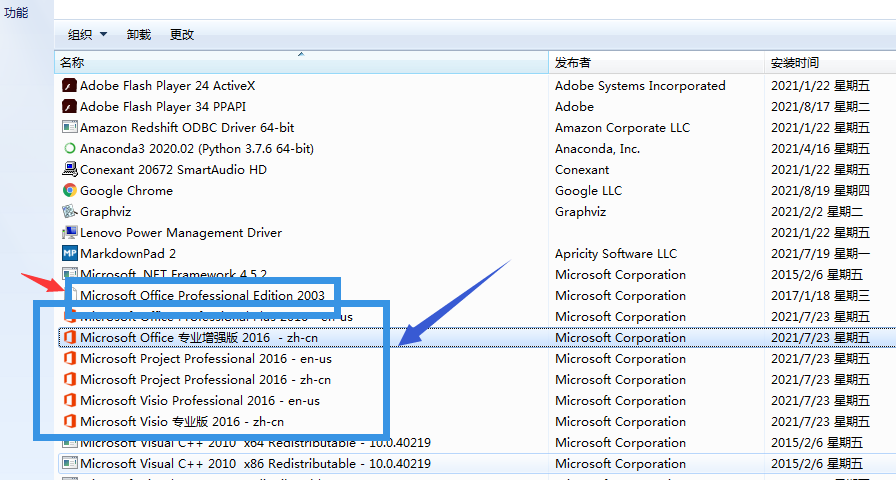This screenshot has width=896, height=480.
Task: Click the Visio Professional 2016 en-us icon
Action: (69, 401)
